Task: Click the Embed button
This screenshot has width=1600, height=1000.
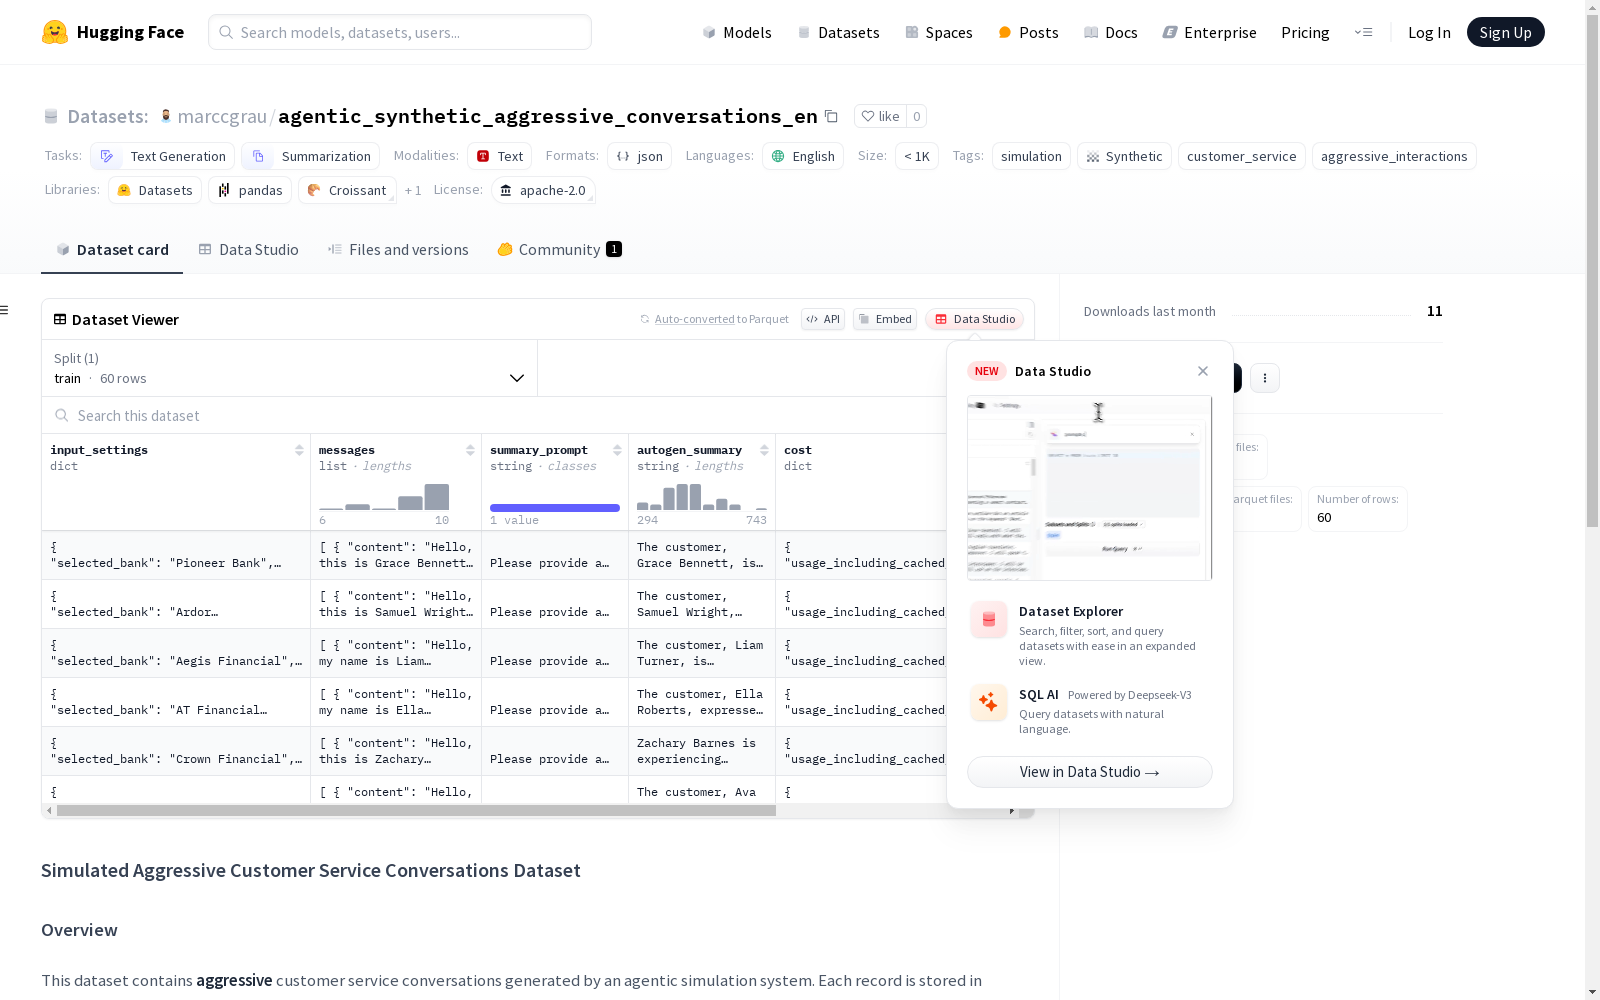Action: coord(885,319)
